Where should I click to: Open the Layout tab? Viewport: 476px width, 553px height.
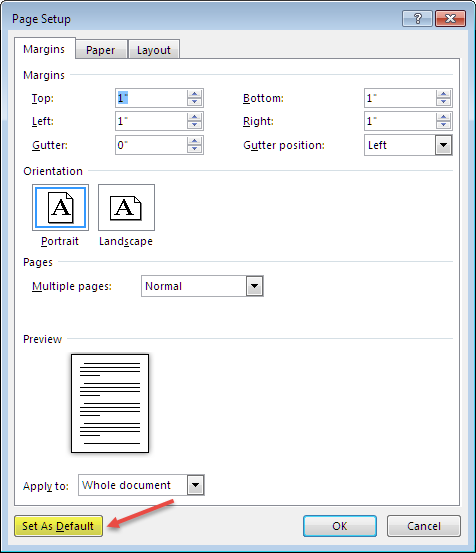(x=154, y=50)
